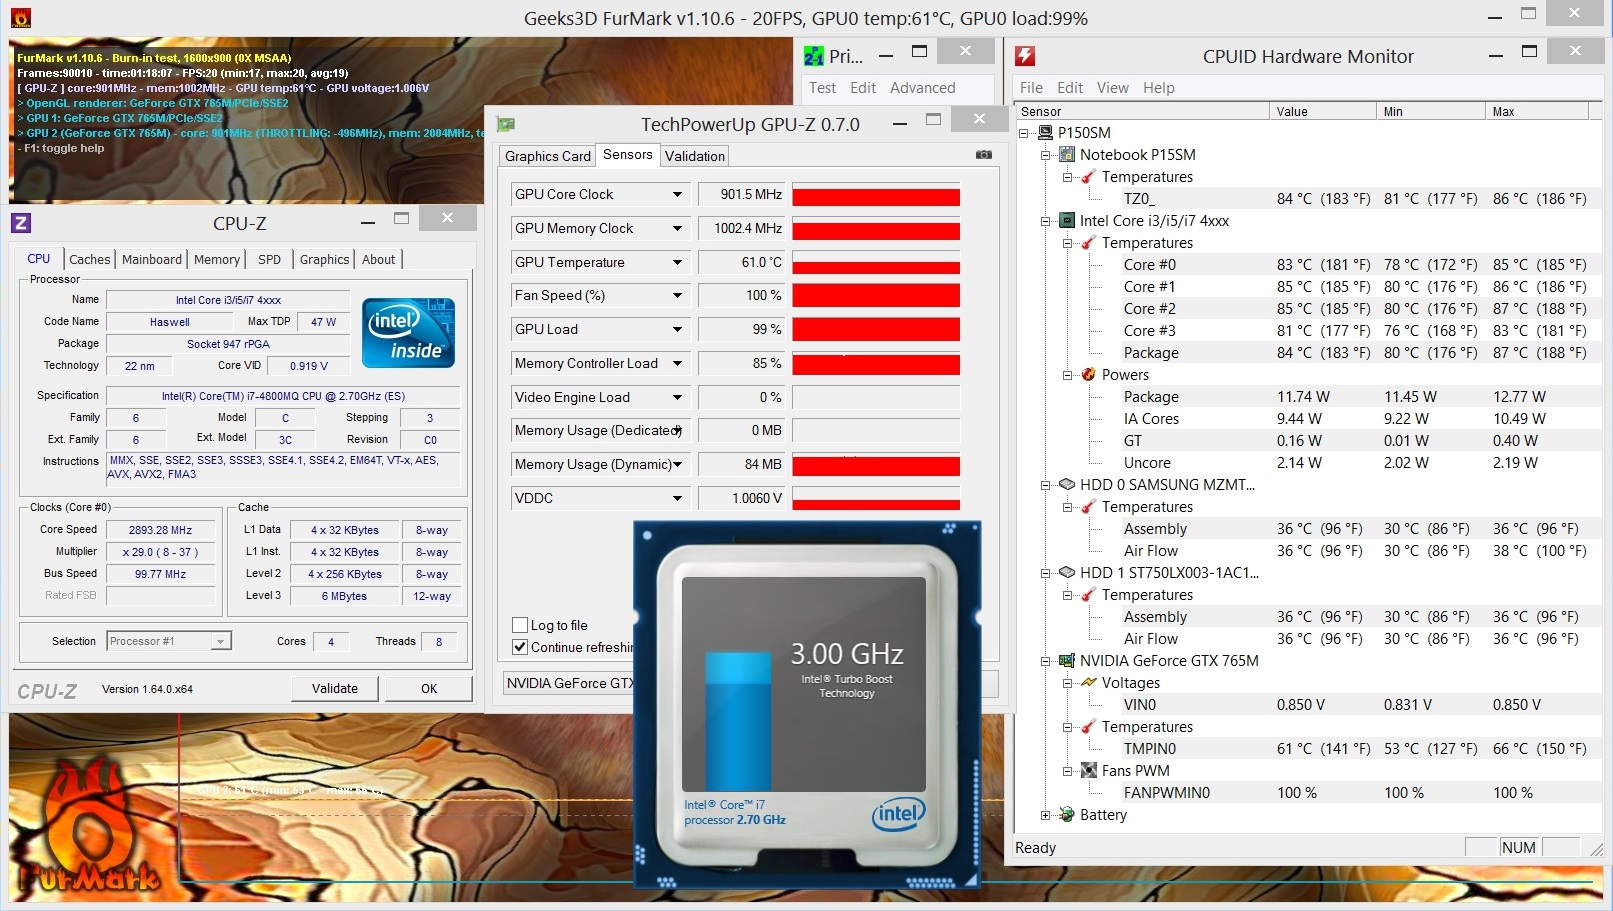Click the Intel logo on Turbo Boost monitor
The width and height of the screenshot is (1613, 911).
click(898, 813)
